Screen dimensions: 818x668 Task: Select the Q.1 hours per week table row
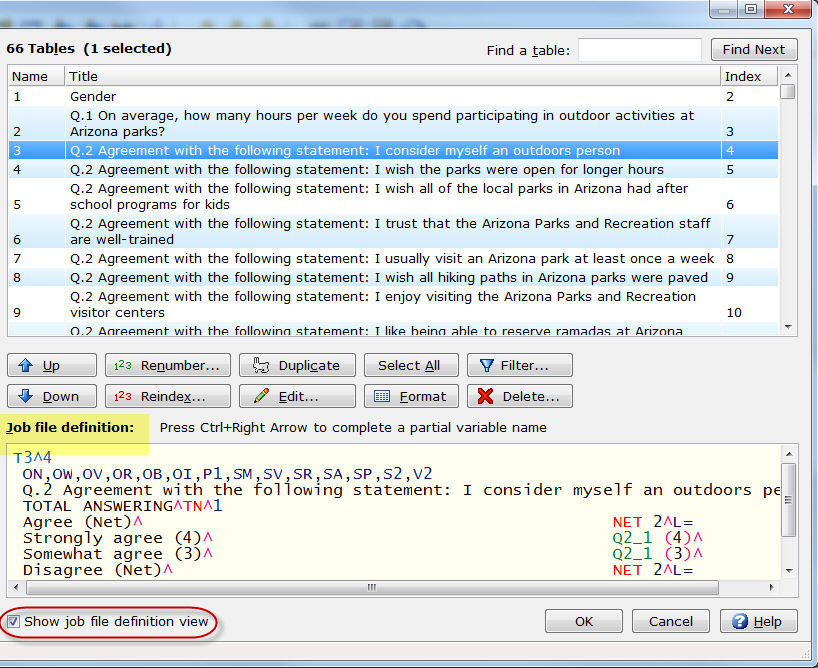click(x=393, y=123)
